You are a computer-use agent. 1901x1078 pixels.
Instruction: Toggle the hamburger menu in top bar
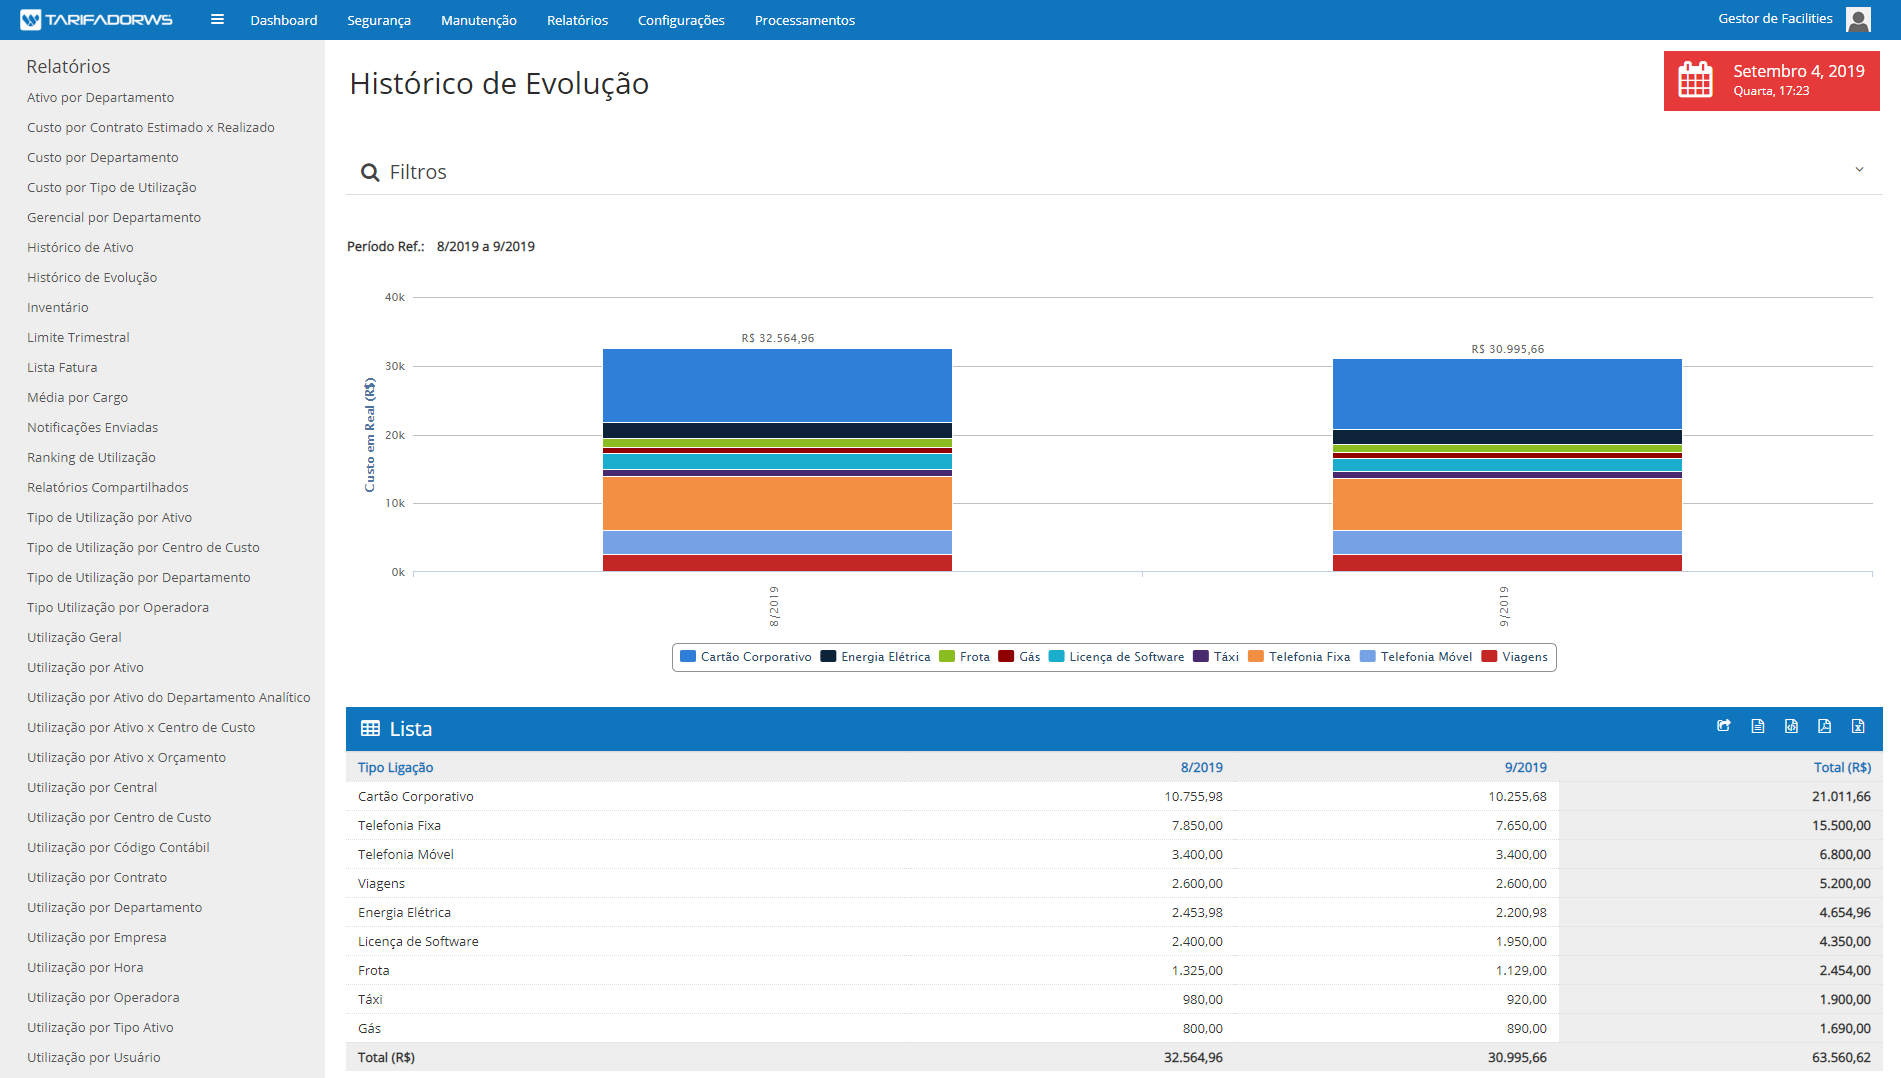coord(217,20)
